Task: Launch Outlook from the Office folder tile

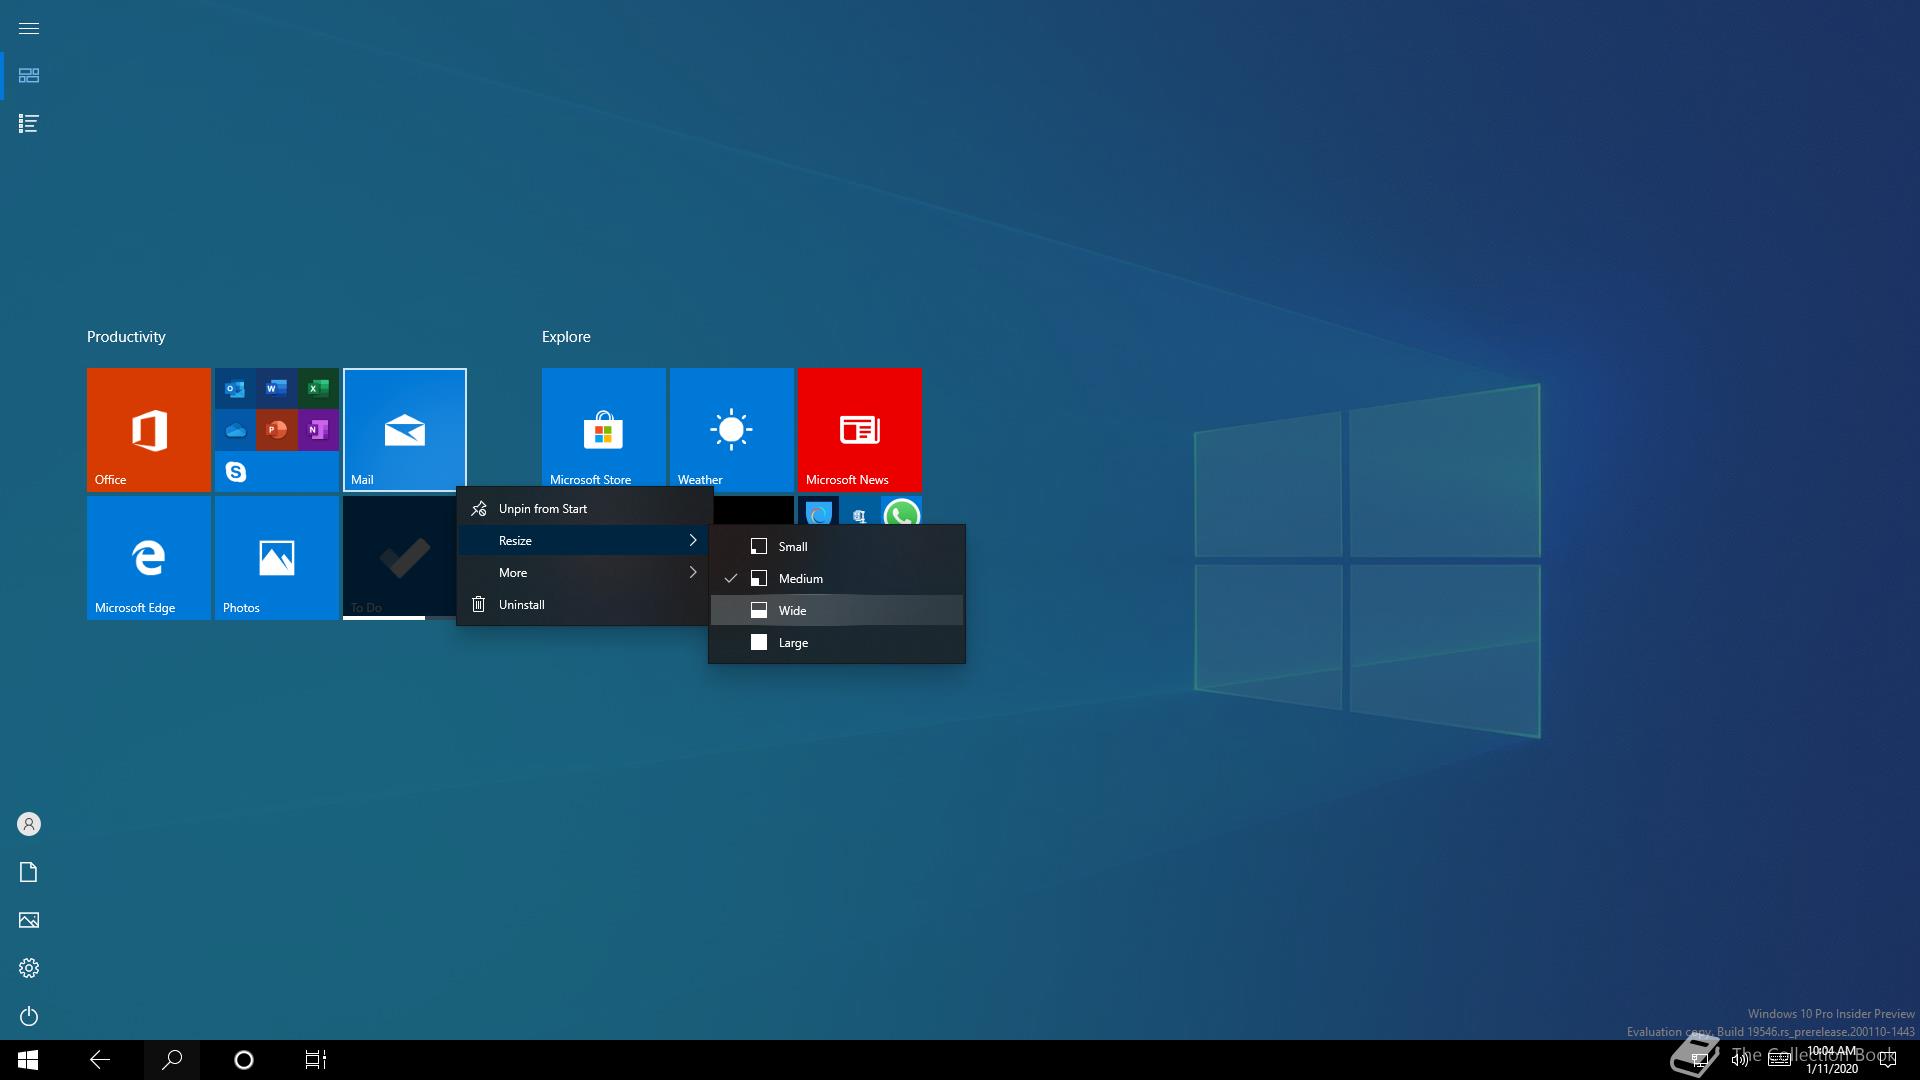Action: coord(235,388)
